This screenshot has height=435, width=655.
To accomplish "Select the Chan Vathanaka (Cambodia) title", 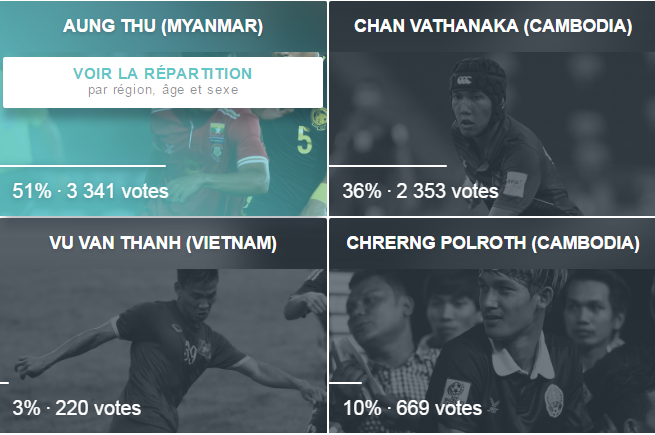I will click(x=493, y=26).
